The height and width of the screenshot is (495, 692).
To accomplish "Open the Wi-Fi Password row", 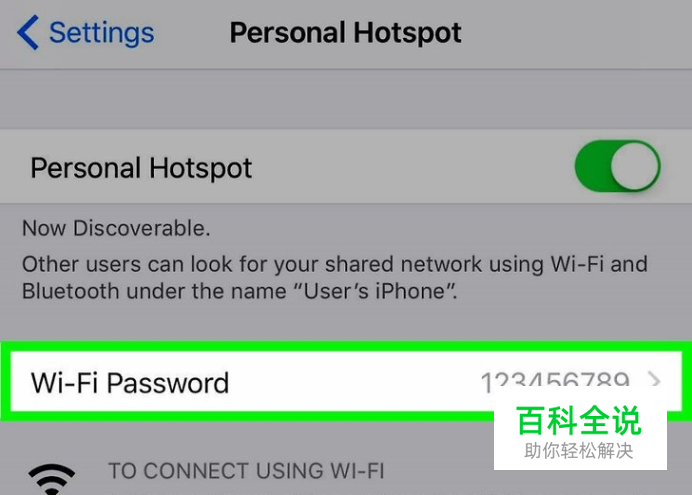I will click(x=346, y=381).
